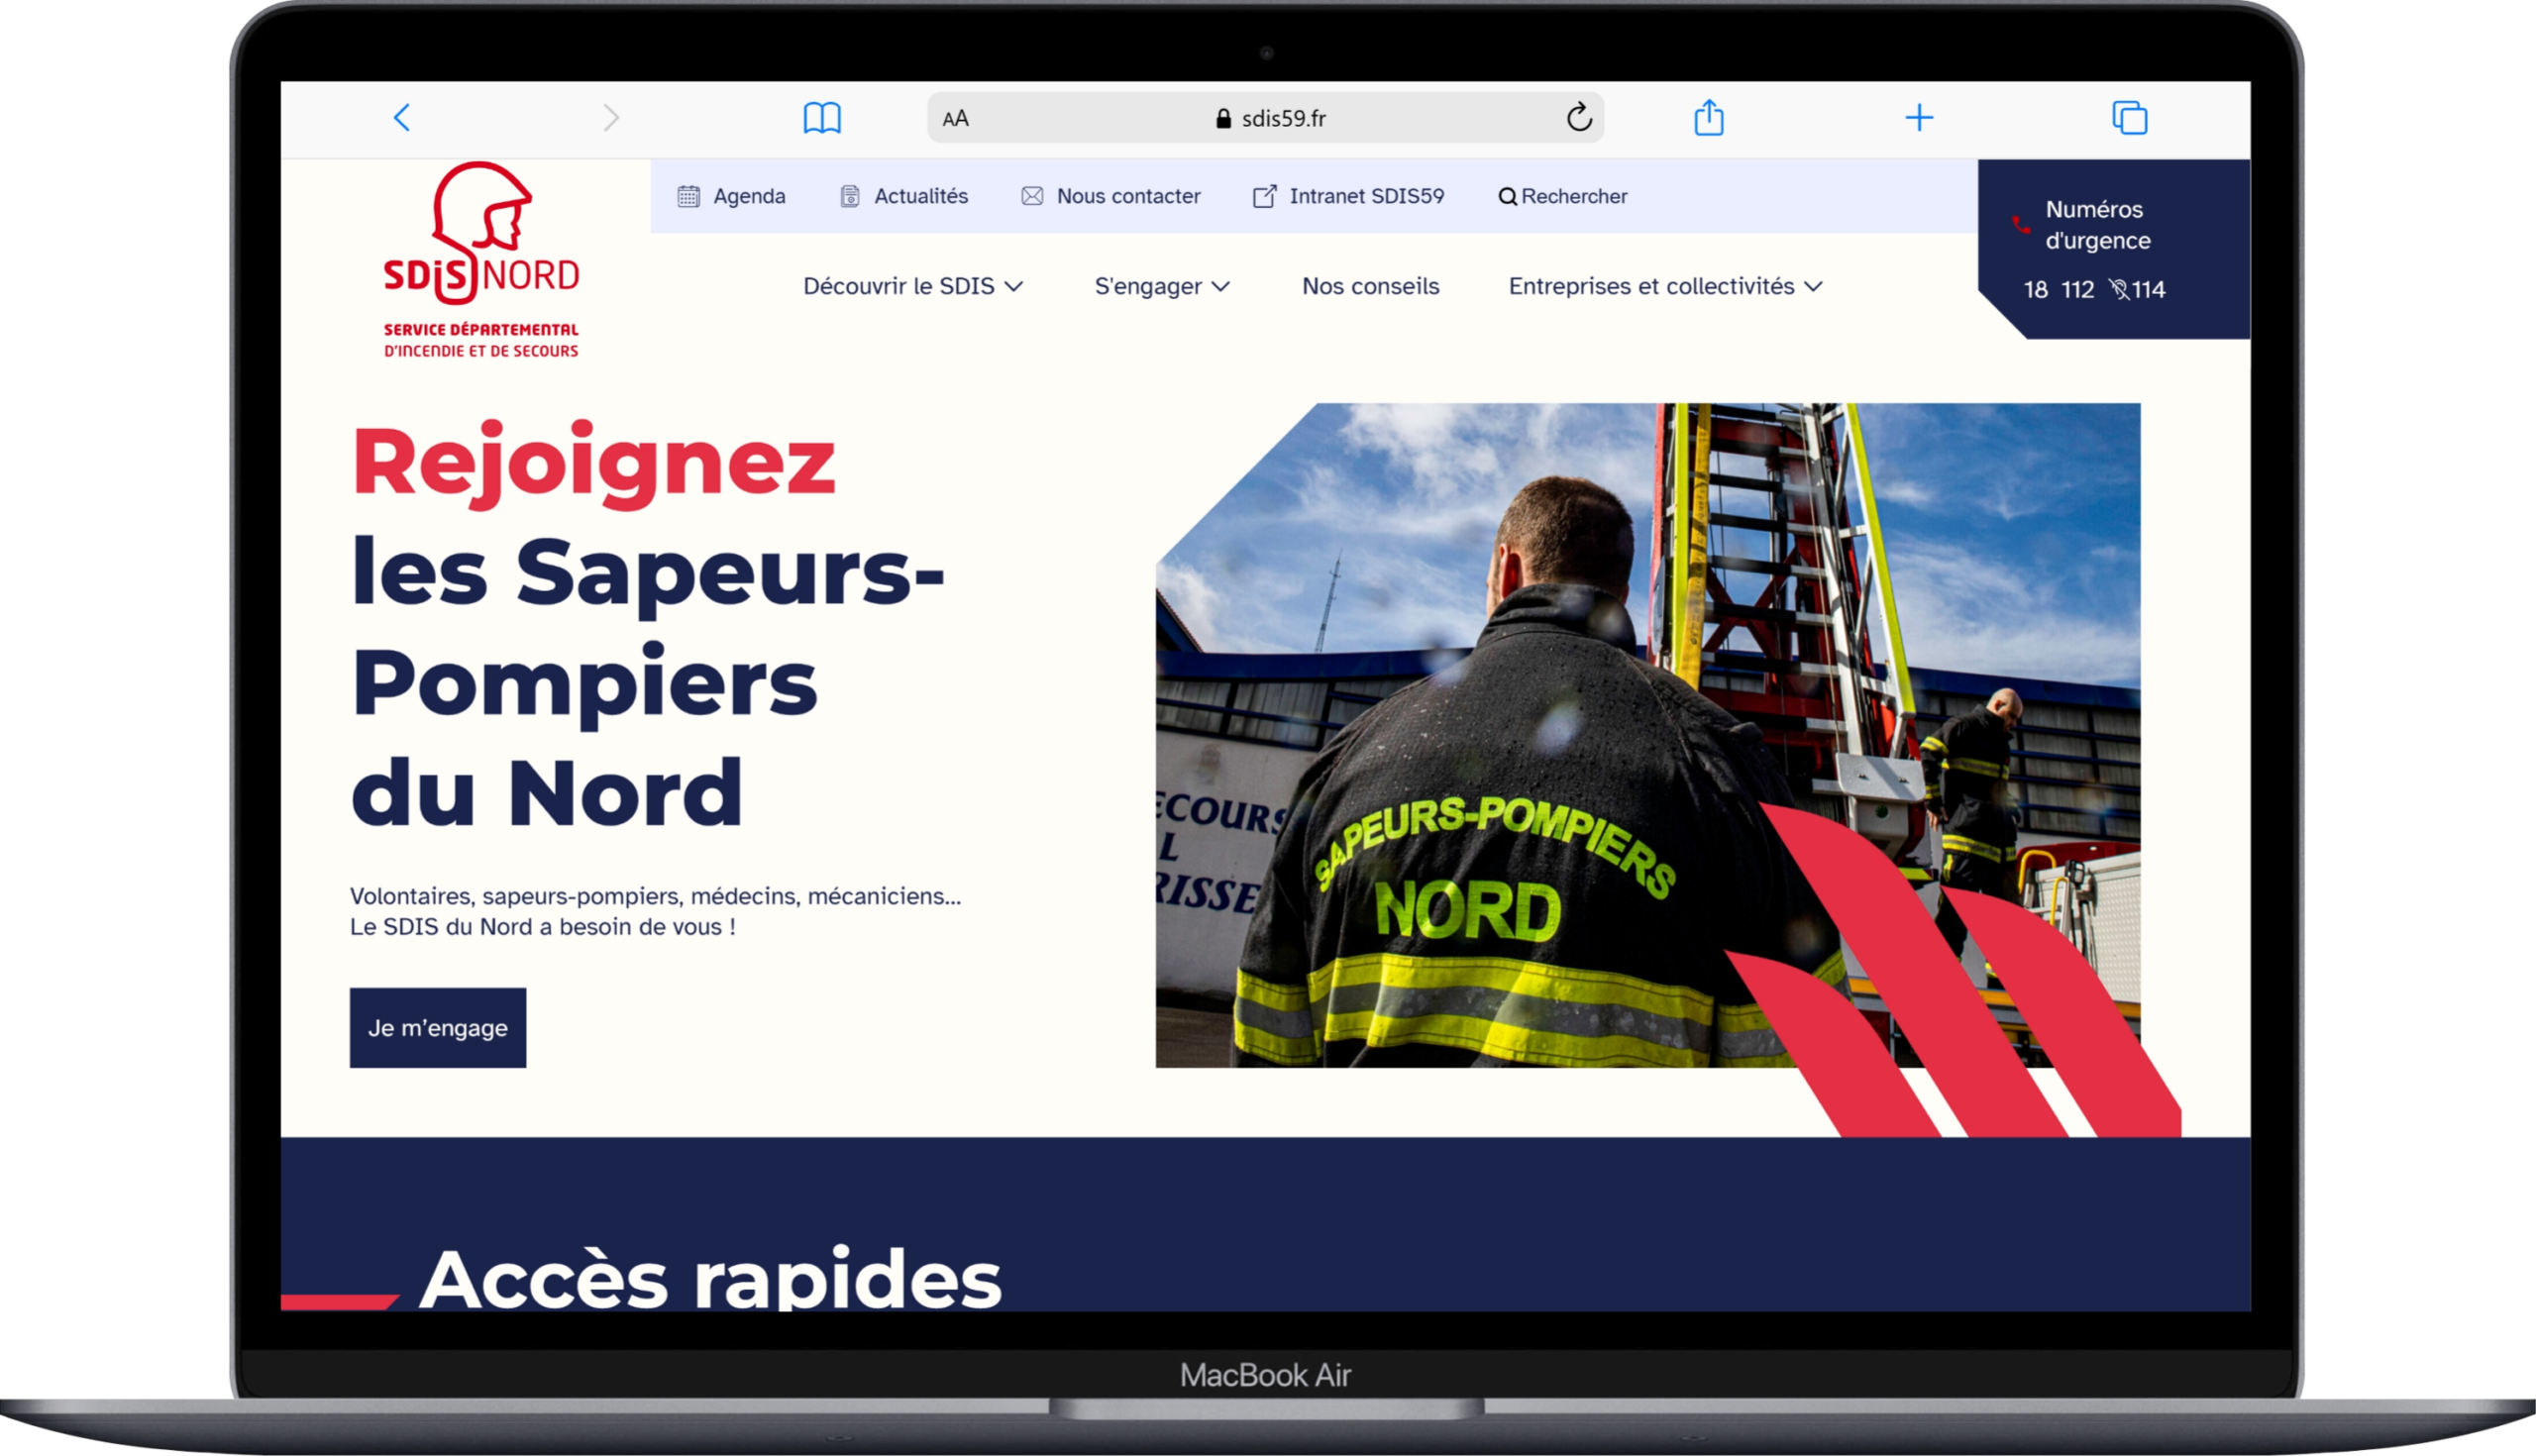Click the Agenda calendar icon

pos(688,196)
